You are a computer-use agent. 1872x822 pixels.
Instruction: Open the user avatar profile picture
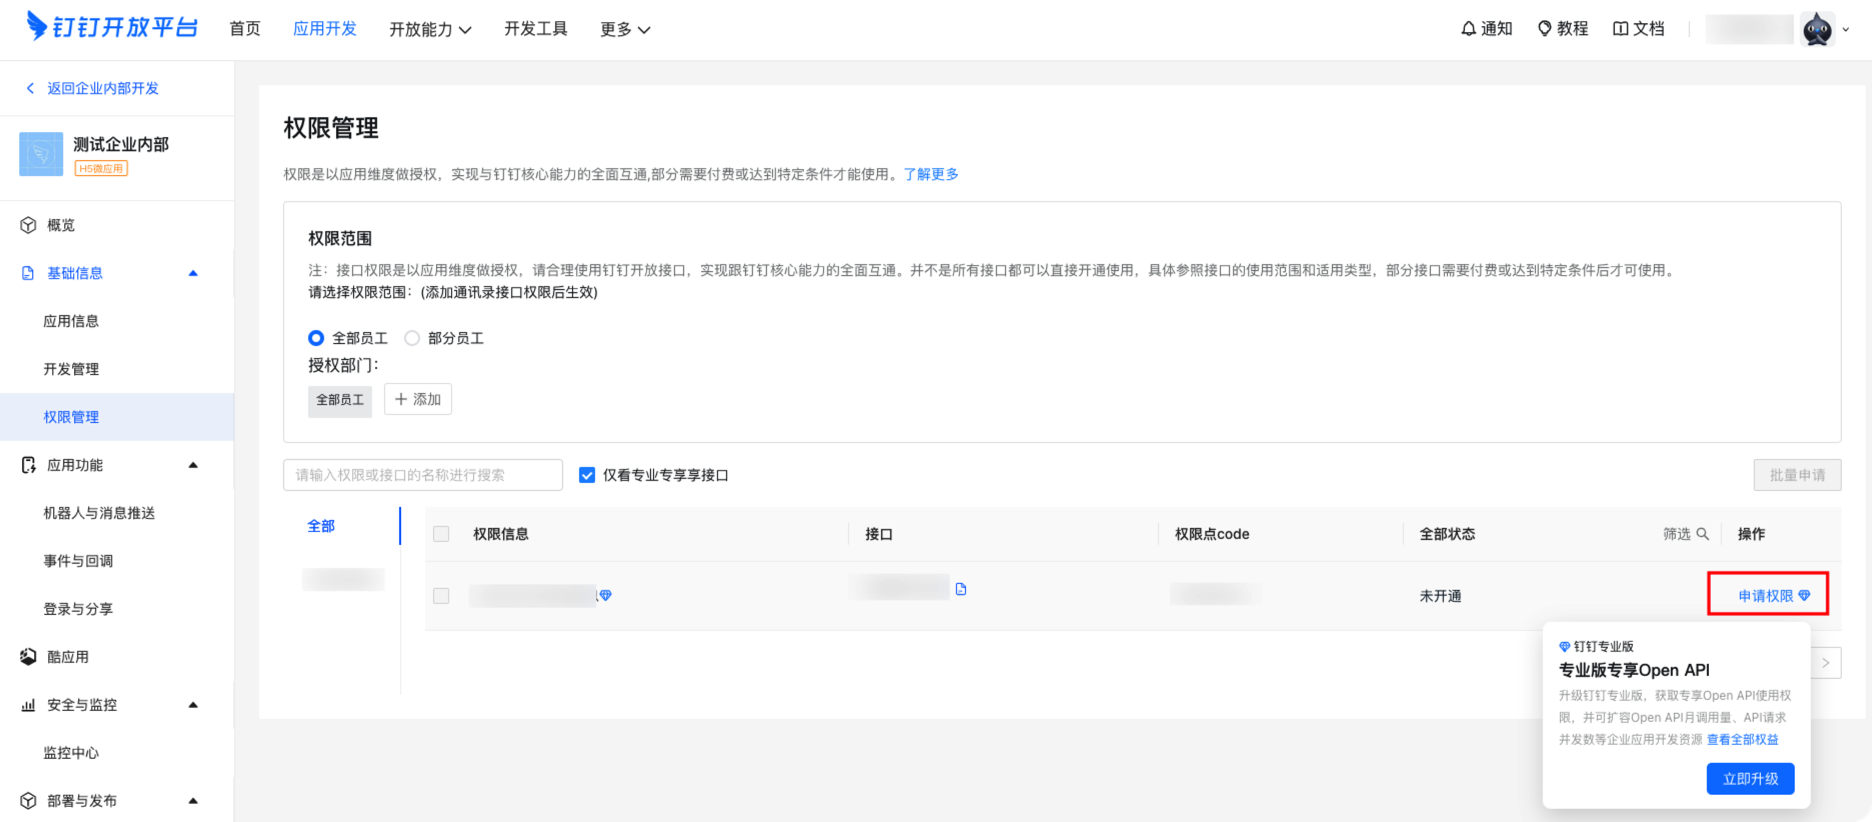click(1818, 29)
